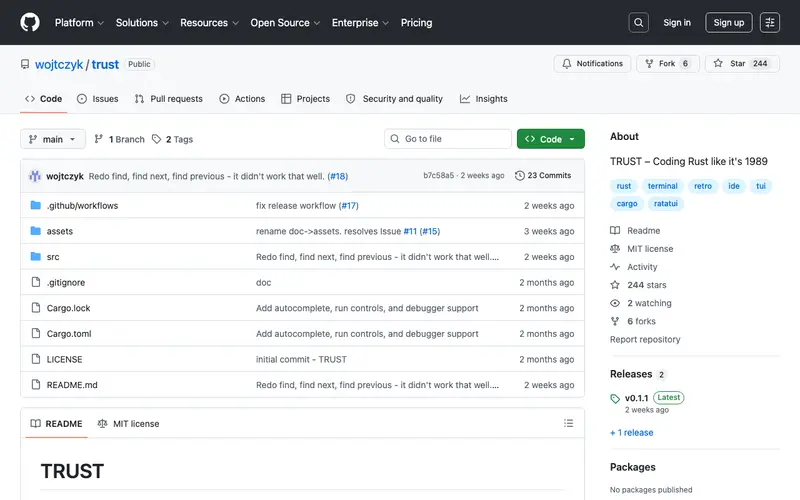Click the eye icon beside 2 watching
The height and width of the screenshot is (500, 800).
pyautogui.click(x=615, y=303)
